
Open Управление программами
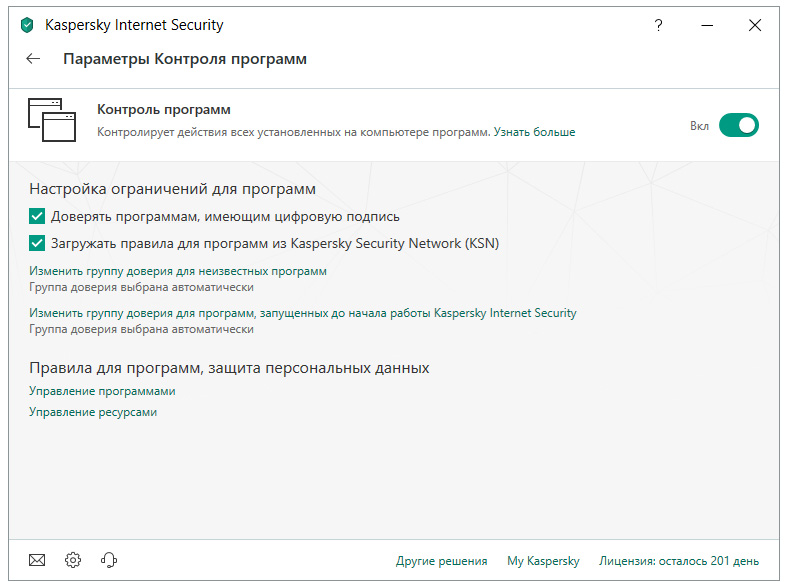pyautogui.click(x=102, y=391)
